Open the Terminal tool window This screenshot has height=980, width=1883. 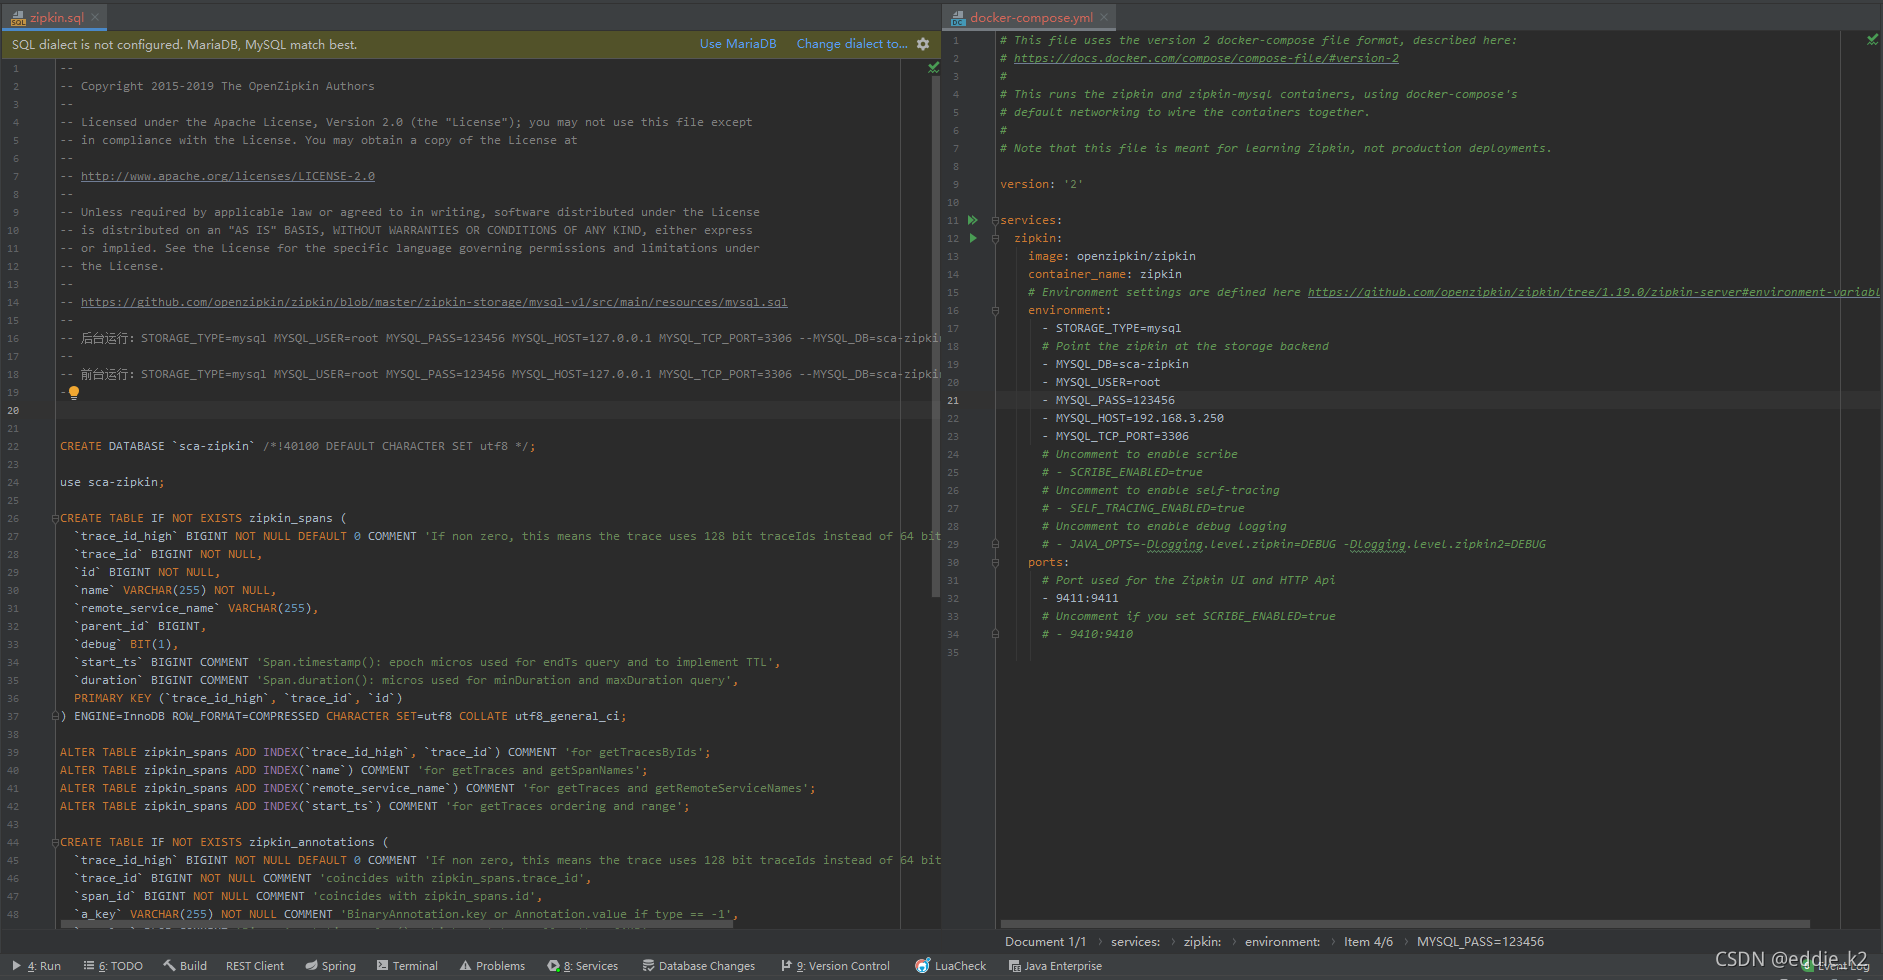tap(407, 966)
